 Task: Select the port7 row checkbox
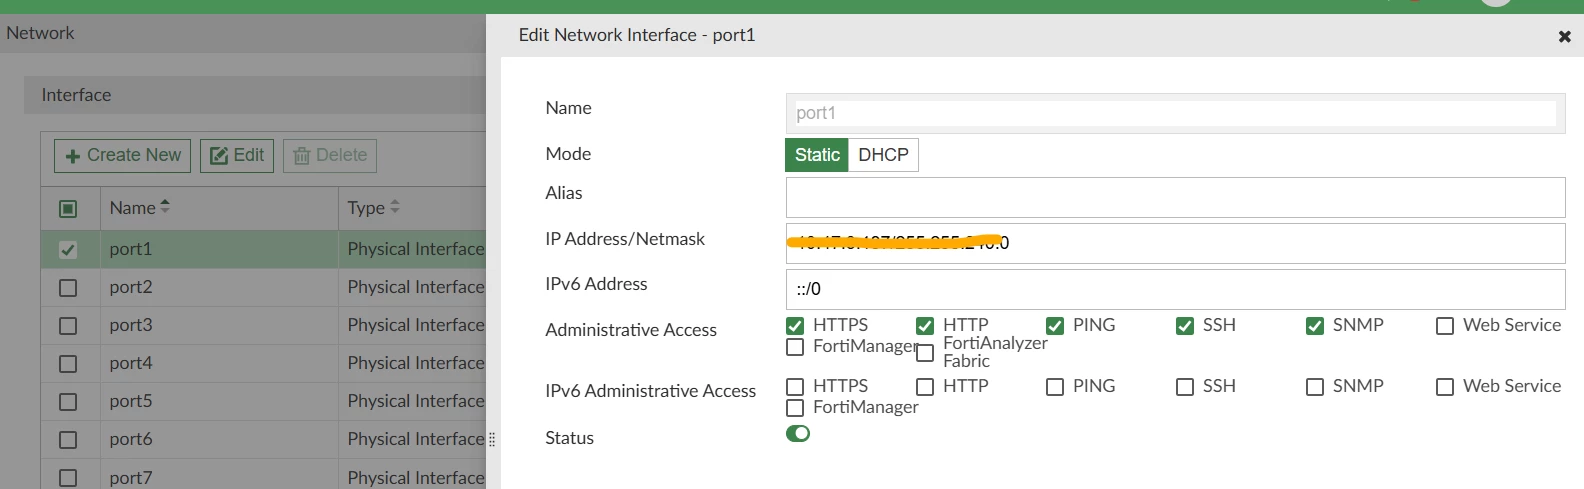pos(68,477)
